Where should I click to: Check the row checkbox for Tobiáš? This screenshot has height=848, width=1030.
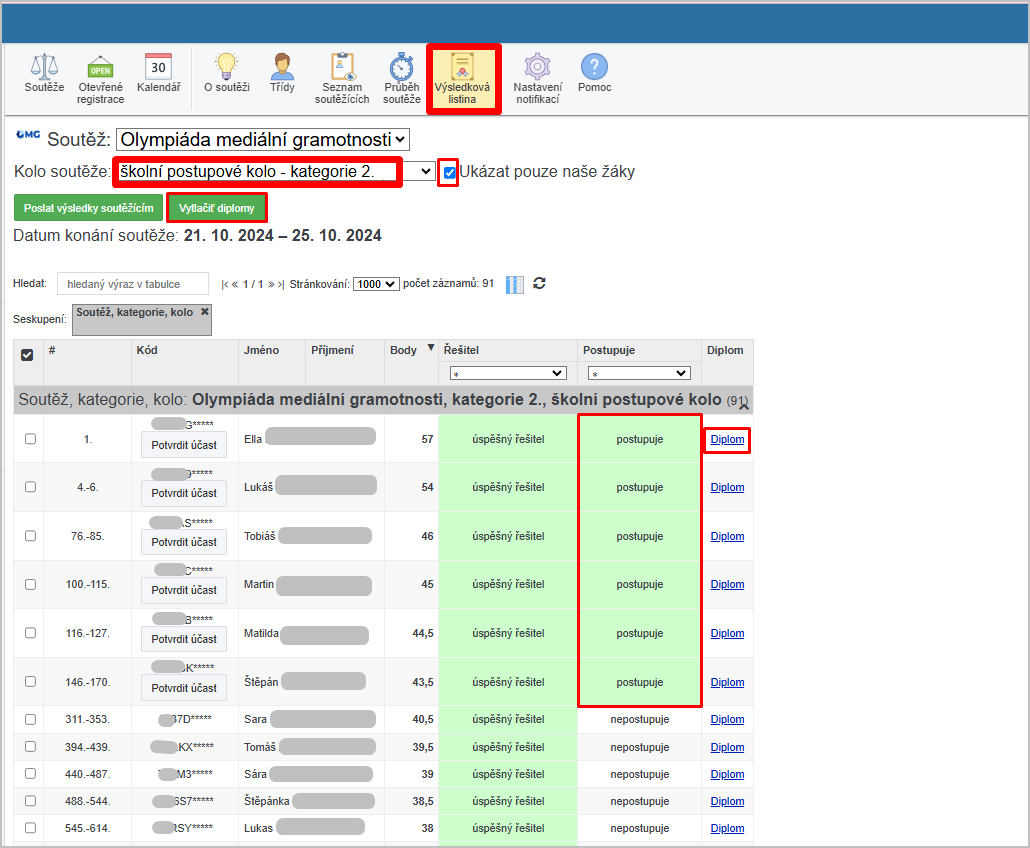(x=30, y=536)
